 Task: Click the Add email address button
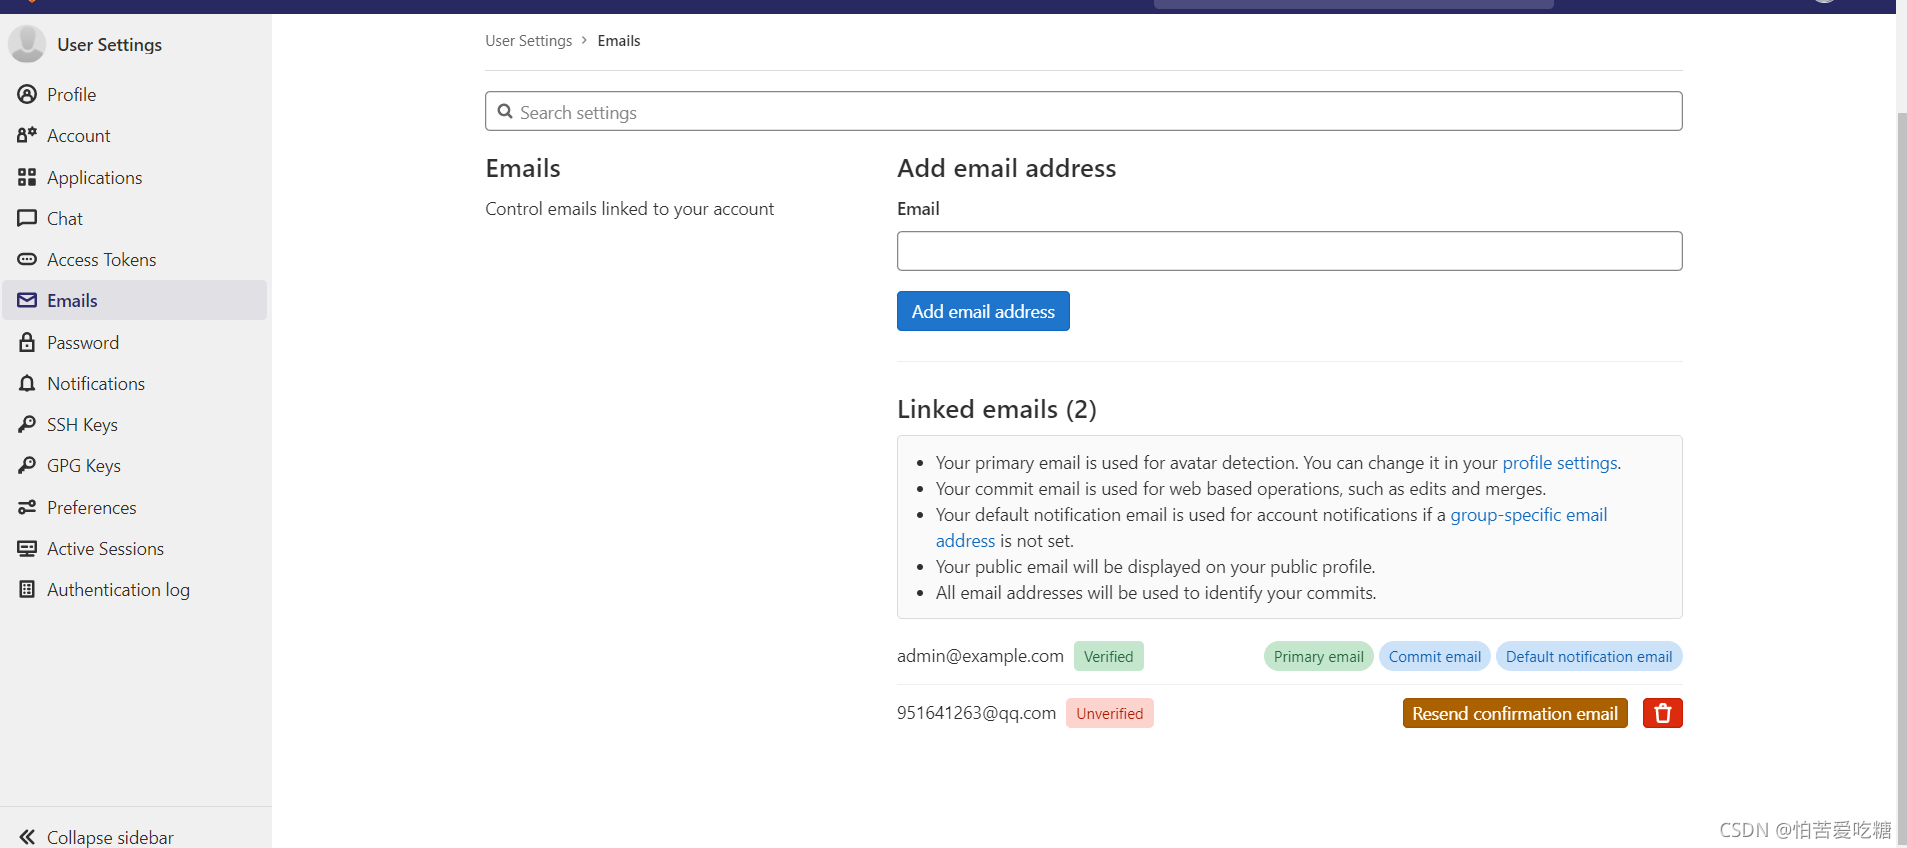(x=983, y=311)
